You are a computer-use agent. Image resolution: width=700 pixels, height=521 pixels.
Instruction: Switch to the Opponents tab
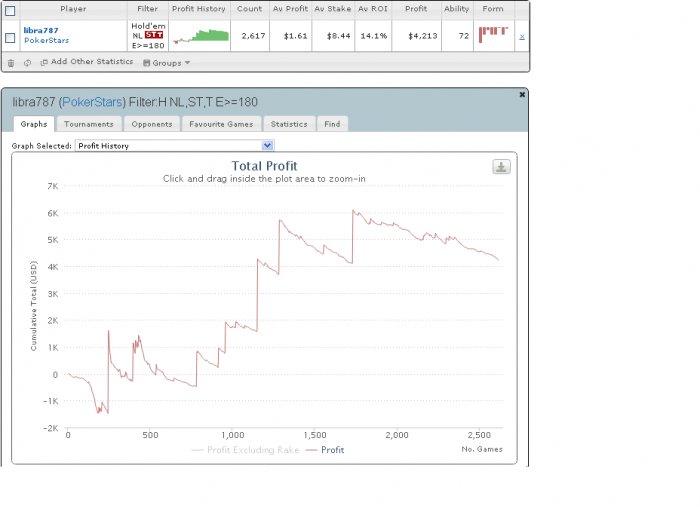[152, 124]
